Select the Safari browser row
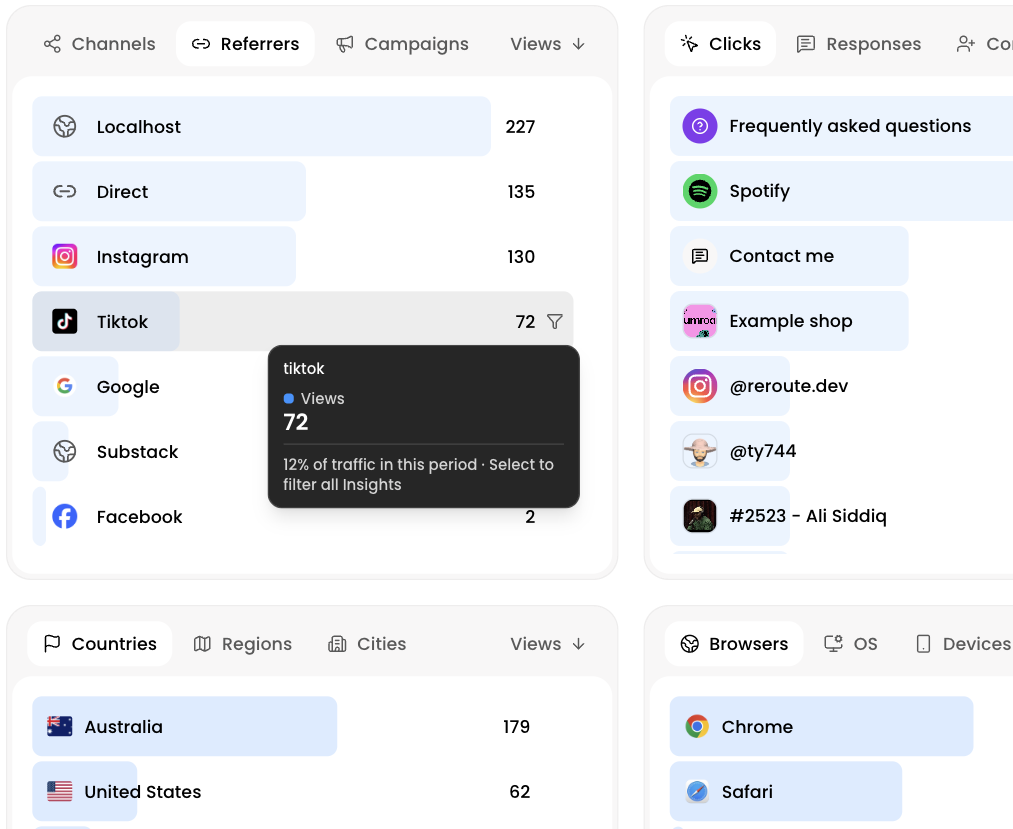Screen dimensions: 1013x829 coord(841,792)
